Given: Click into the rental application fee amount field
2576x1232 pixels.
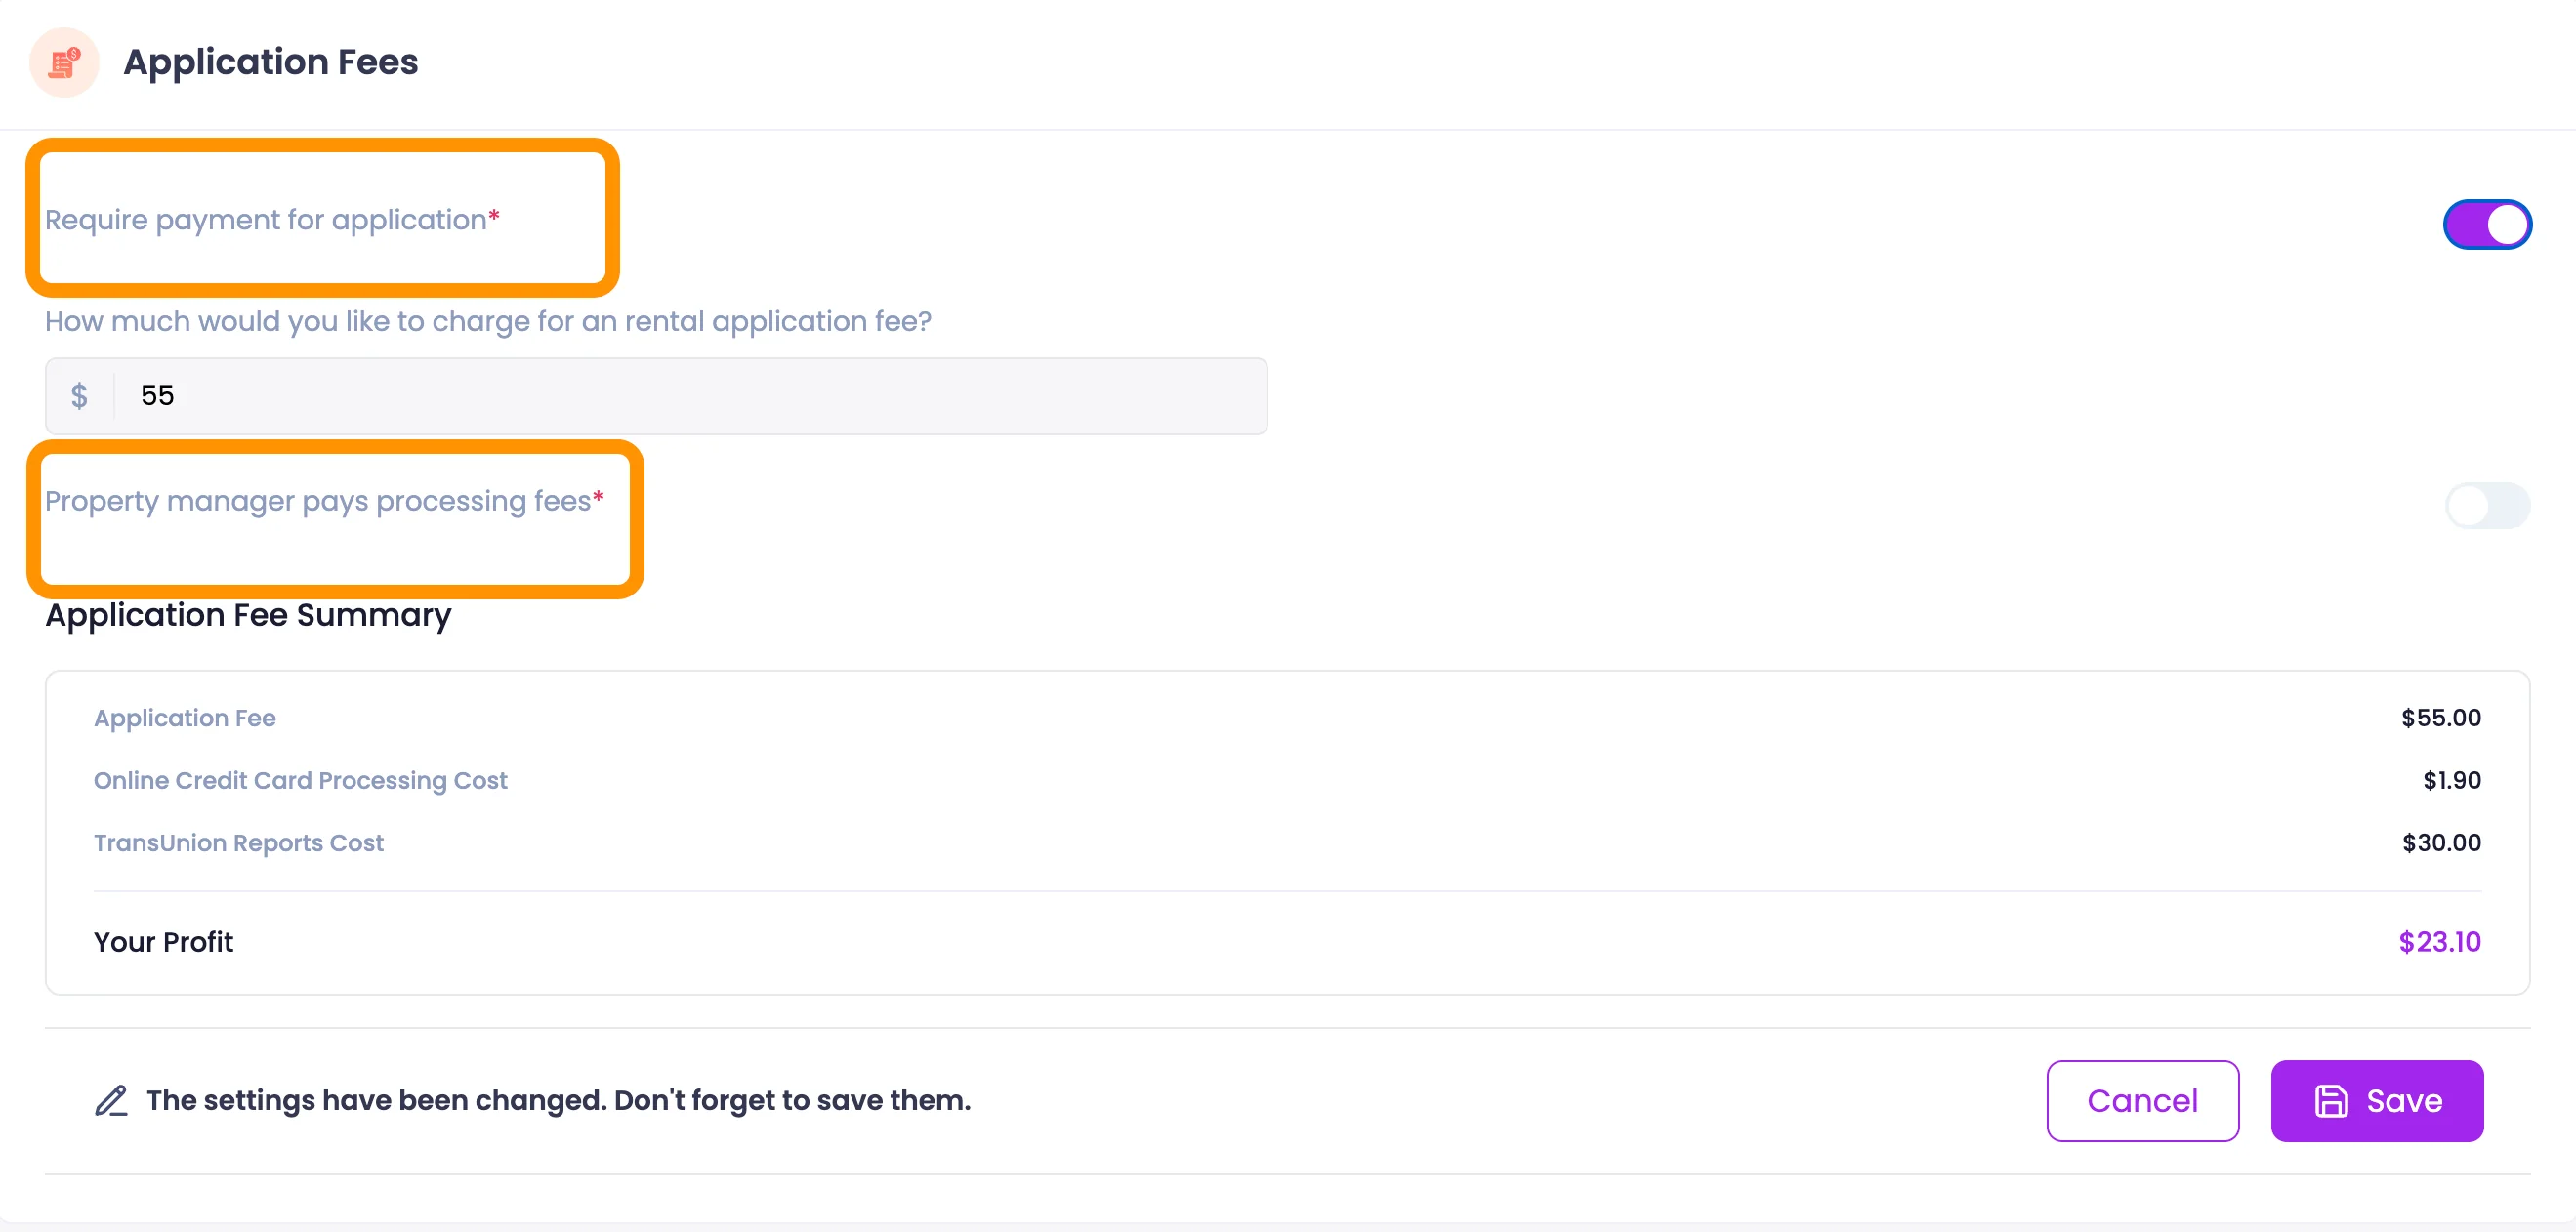Looking at the screenshot, I should (690, 396).
